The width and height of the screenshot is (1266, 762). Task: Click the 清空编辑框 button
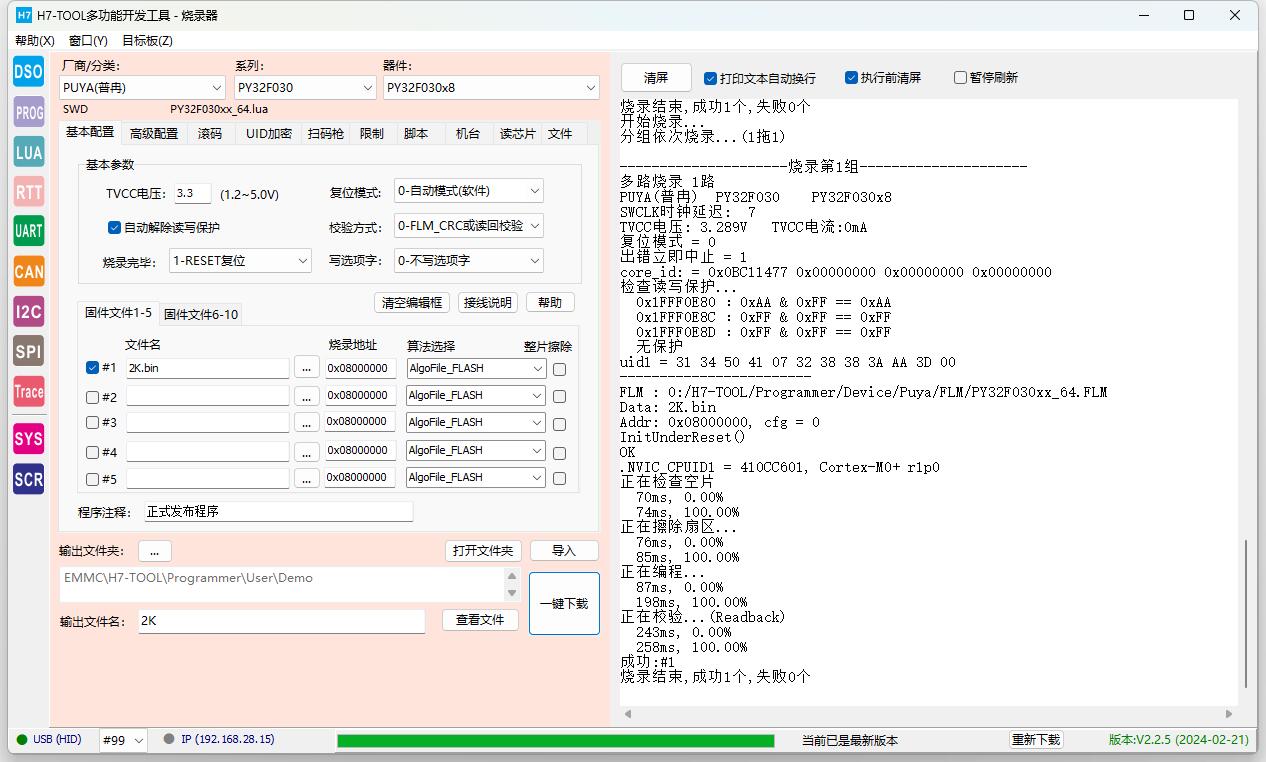tap(412, 303)
